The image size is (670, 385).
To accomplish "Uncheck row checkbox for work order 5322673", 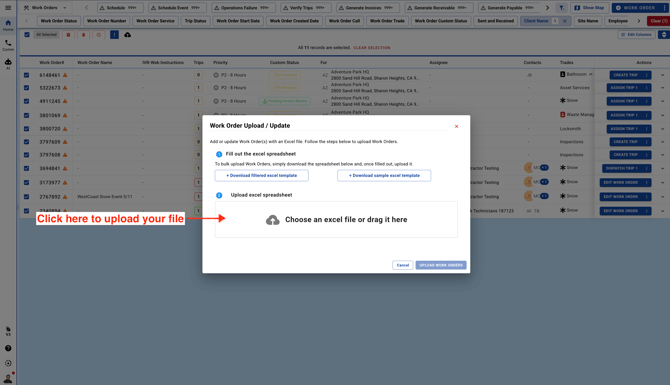I will (26, 88).
